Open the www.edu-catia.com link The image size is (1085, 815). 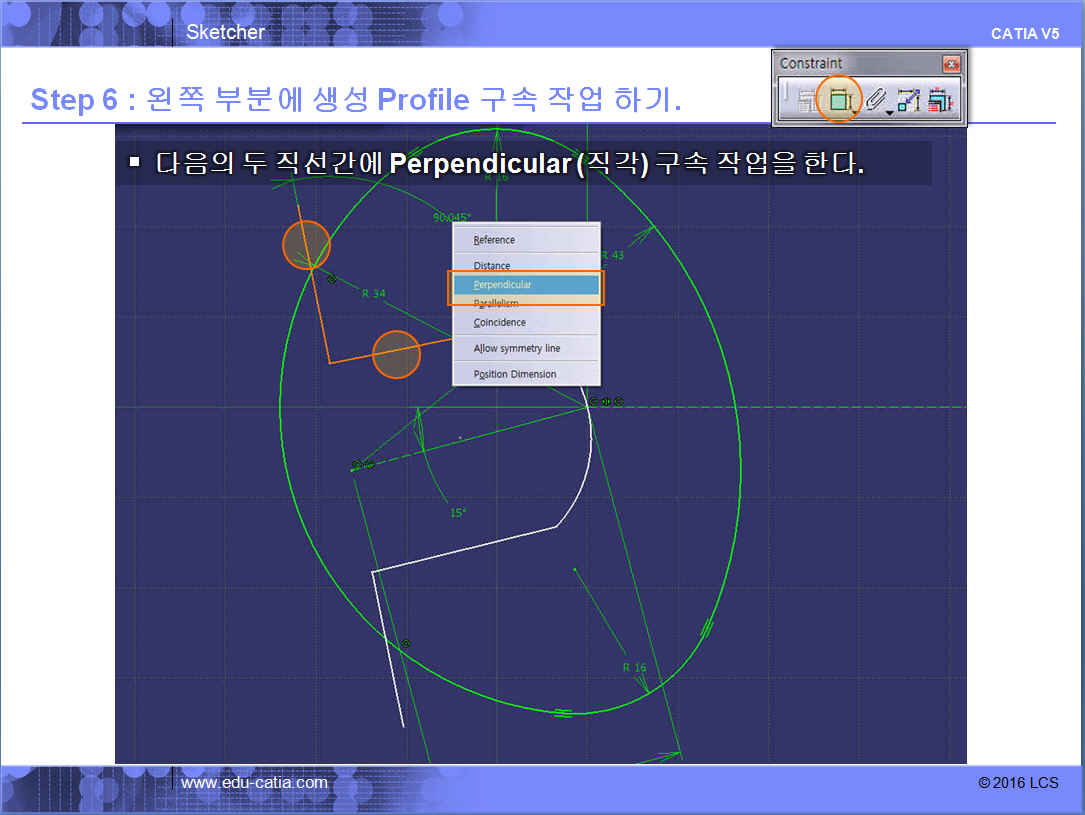pos(254,783)
